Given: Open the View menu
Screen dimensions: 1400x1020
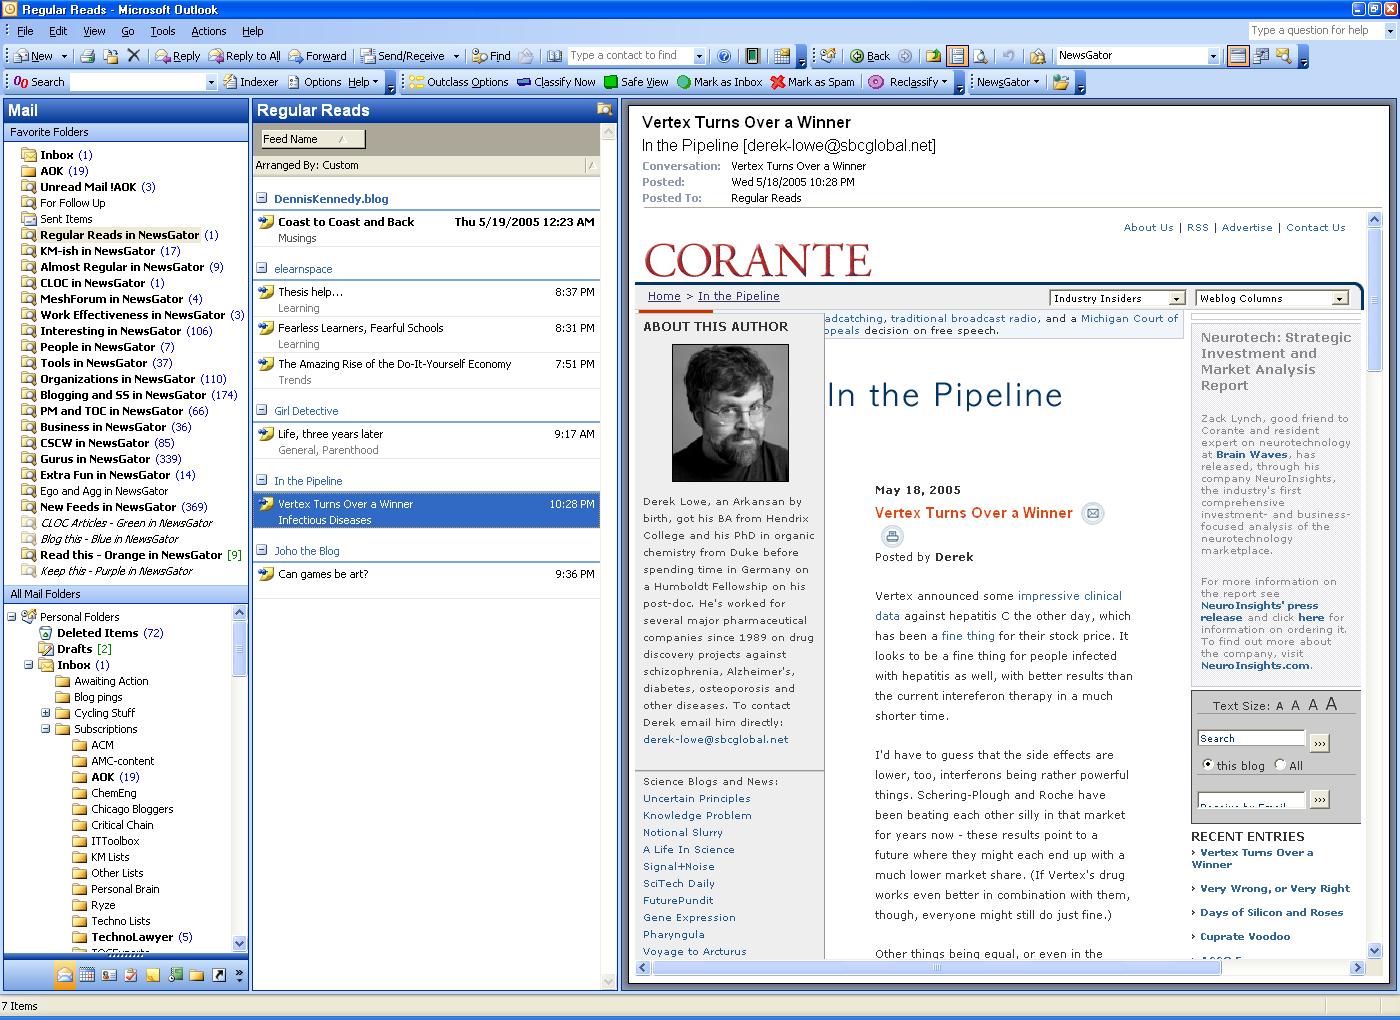Looking at the screenshot, I should [94, 31].
